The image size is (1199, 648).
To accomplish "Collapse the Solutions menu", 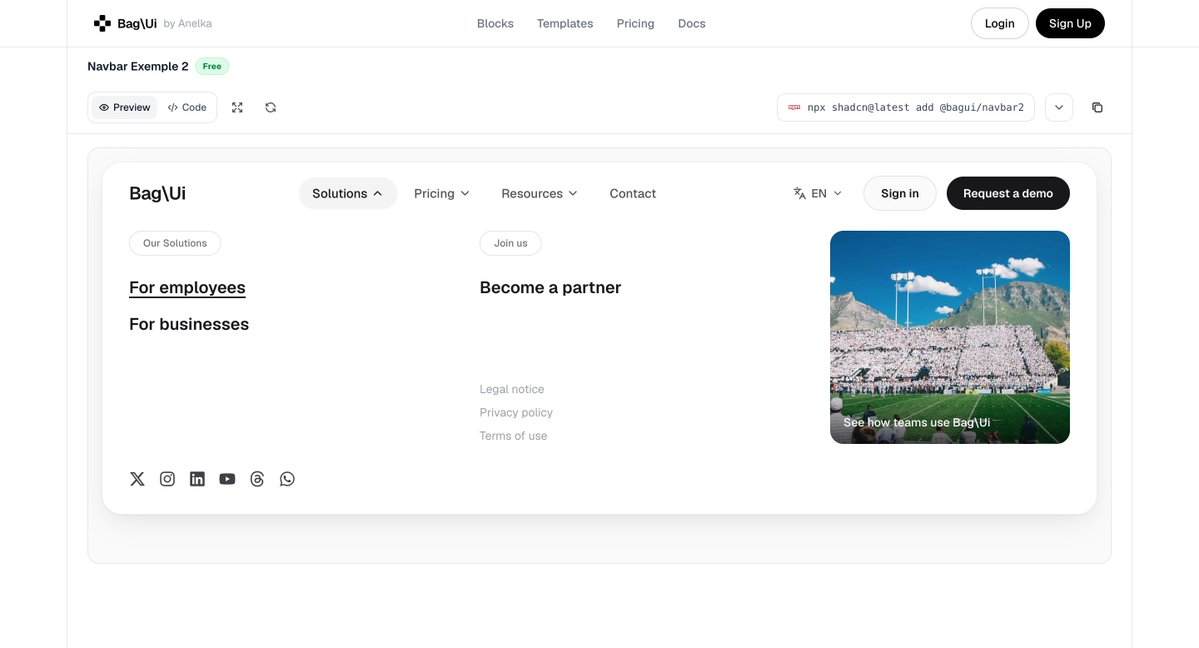I will pos(348,194).
